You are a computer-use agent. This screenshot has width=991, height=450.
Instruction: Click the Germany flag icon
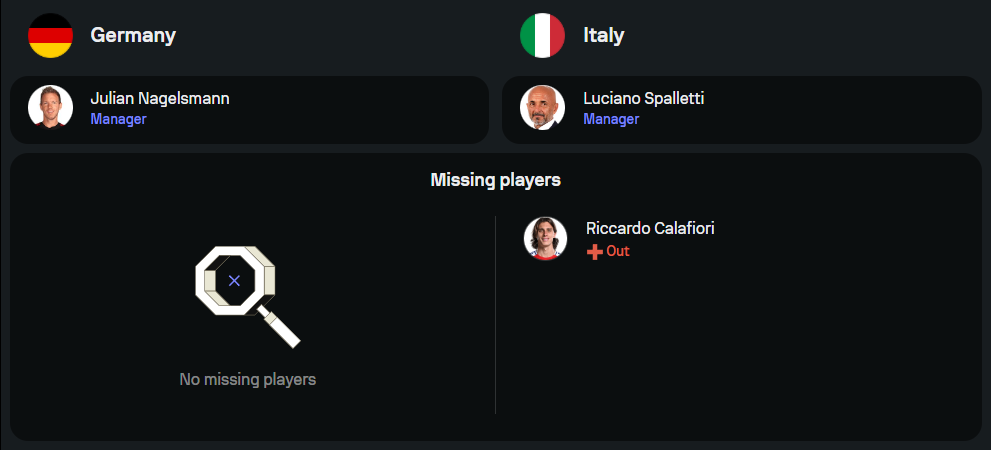click(x=50, y=36)
